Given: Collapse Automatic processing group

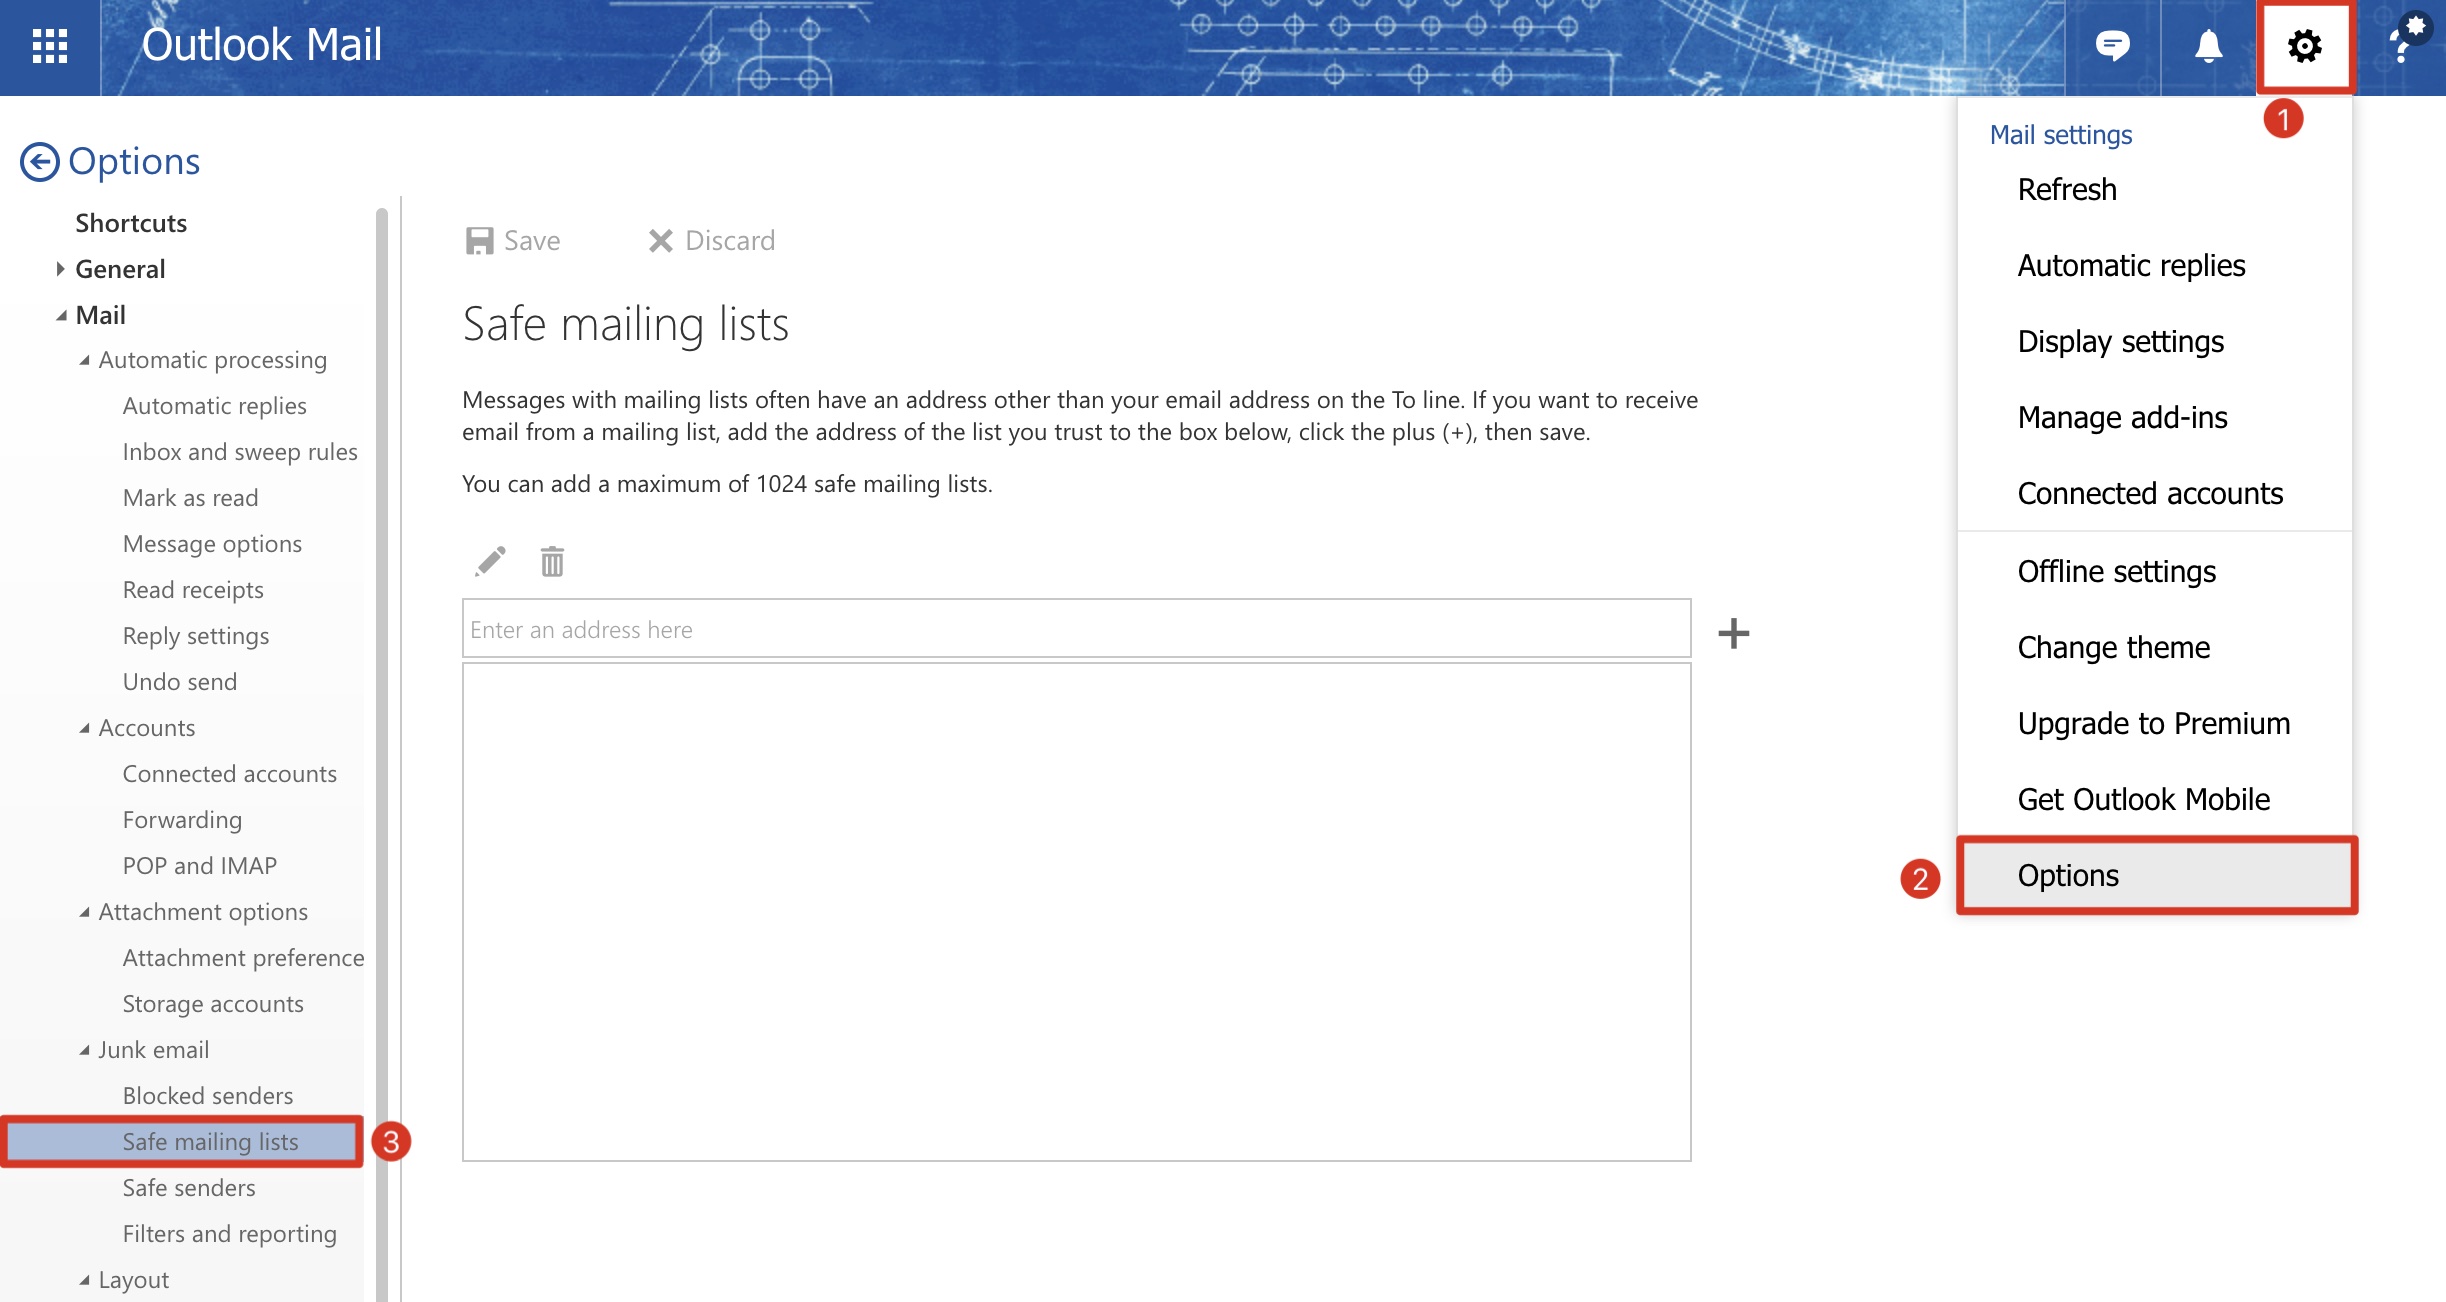Looking at the screenshot, I should click(x=85, y=360).
